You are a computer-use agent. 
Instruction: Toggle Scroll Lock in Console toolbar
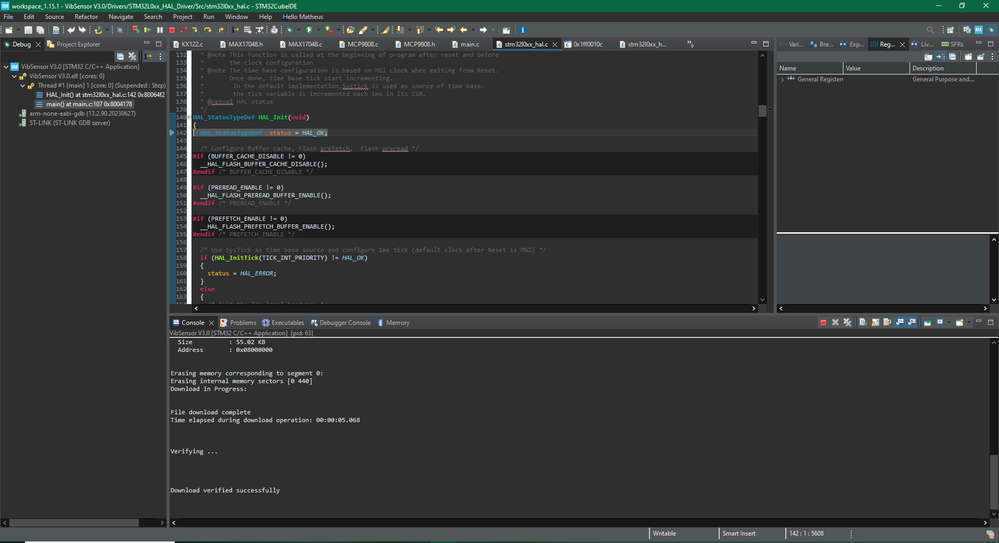tap(875, 322)
